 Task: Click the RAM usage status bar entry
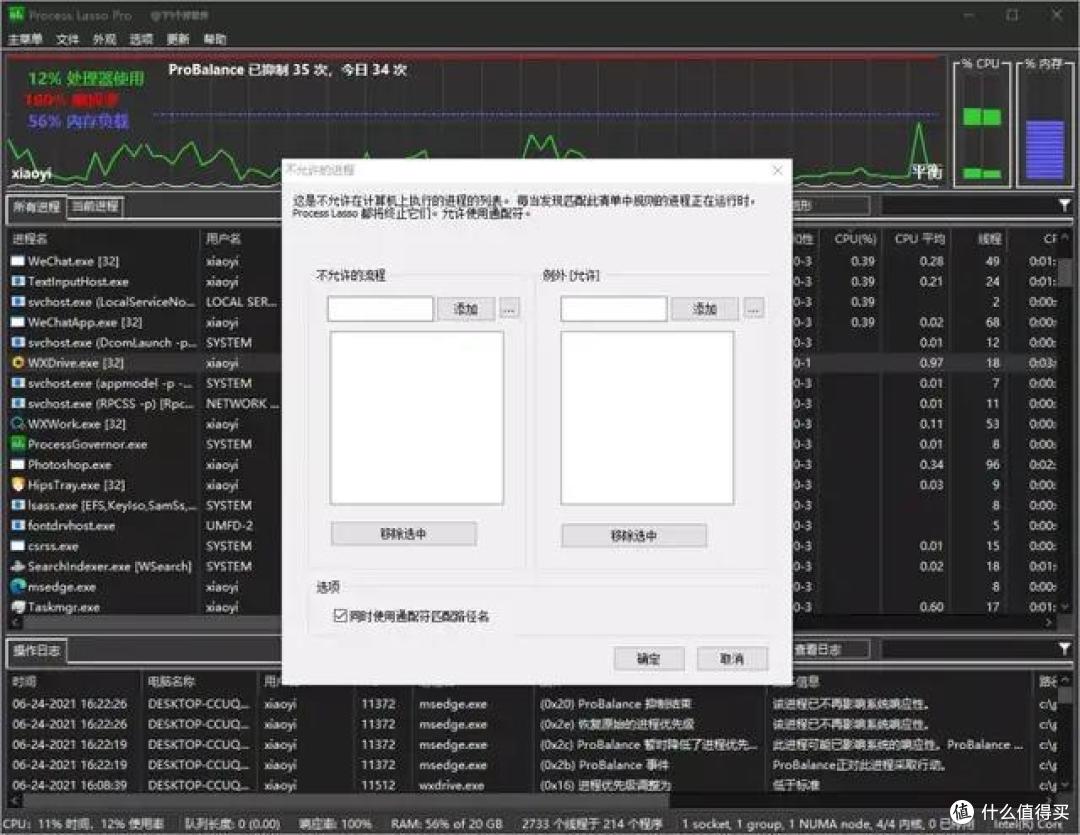click(446, 824)
